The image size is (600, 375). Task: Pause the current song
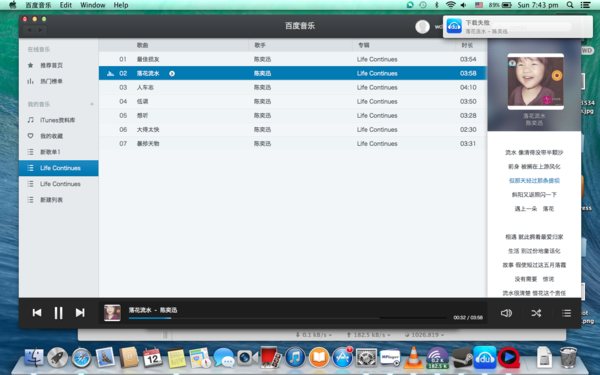coord(58,313)
